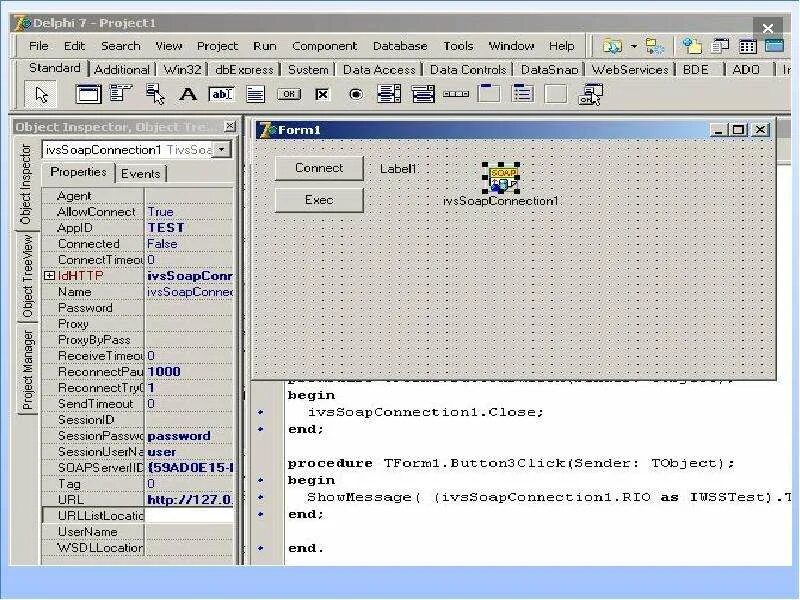The image size is (800, 600).
Task: Switch to the ADO palette tab
Action: pyautogui.click(x=746, y=69)
